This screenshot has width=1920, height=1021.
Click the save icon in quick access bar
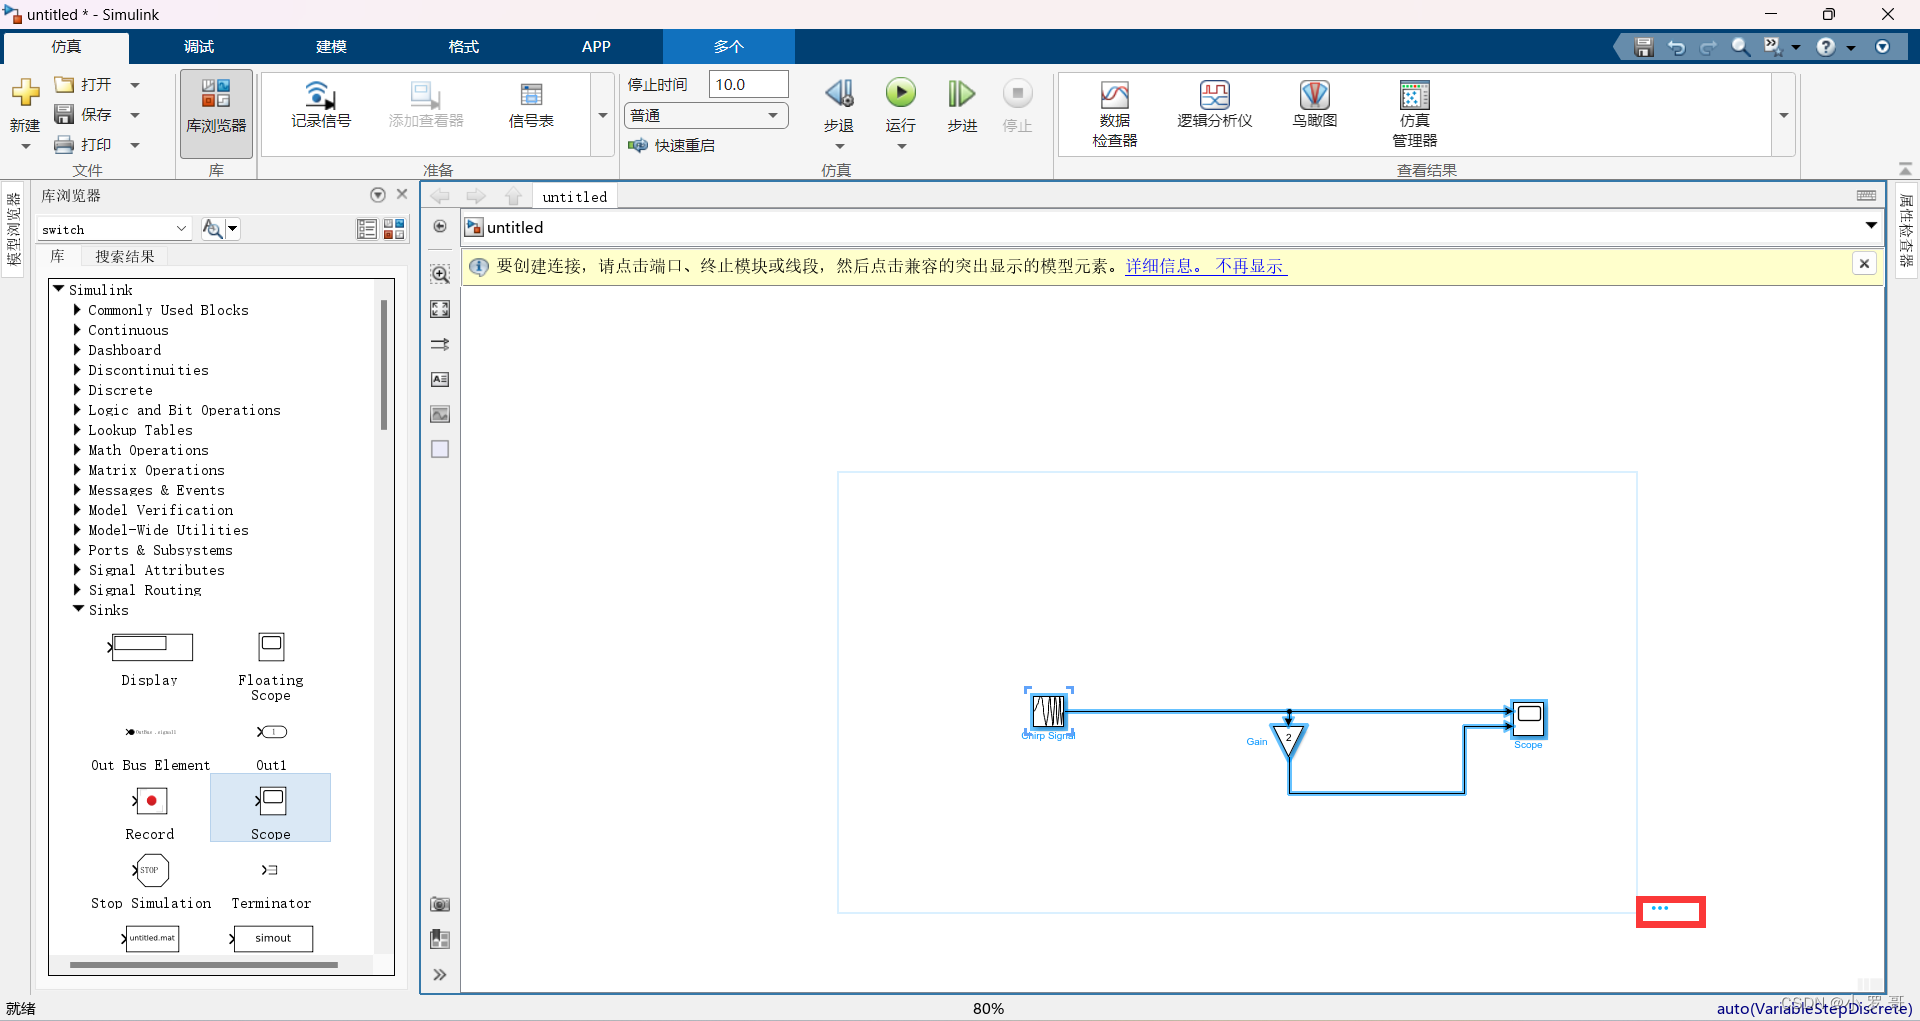pyautogui.click(x=1643, y=47)
